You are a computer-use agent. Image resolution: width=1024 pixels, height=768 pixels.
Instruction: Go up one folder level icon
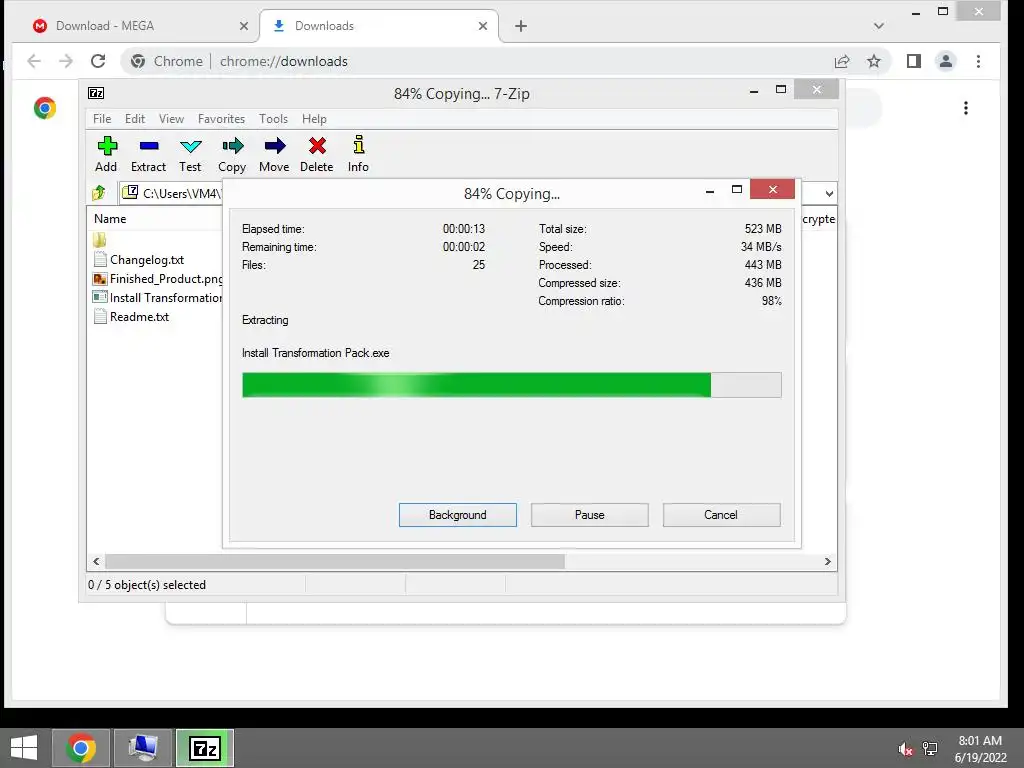pos(99,193)
